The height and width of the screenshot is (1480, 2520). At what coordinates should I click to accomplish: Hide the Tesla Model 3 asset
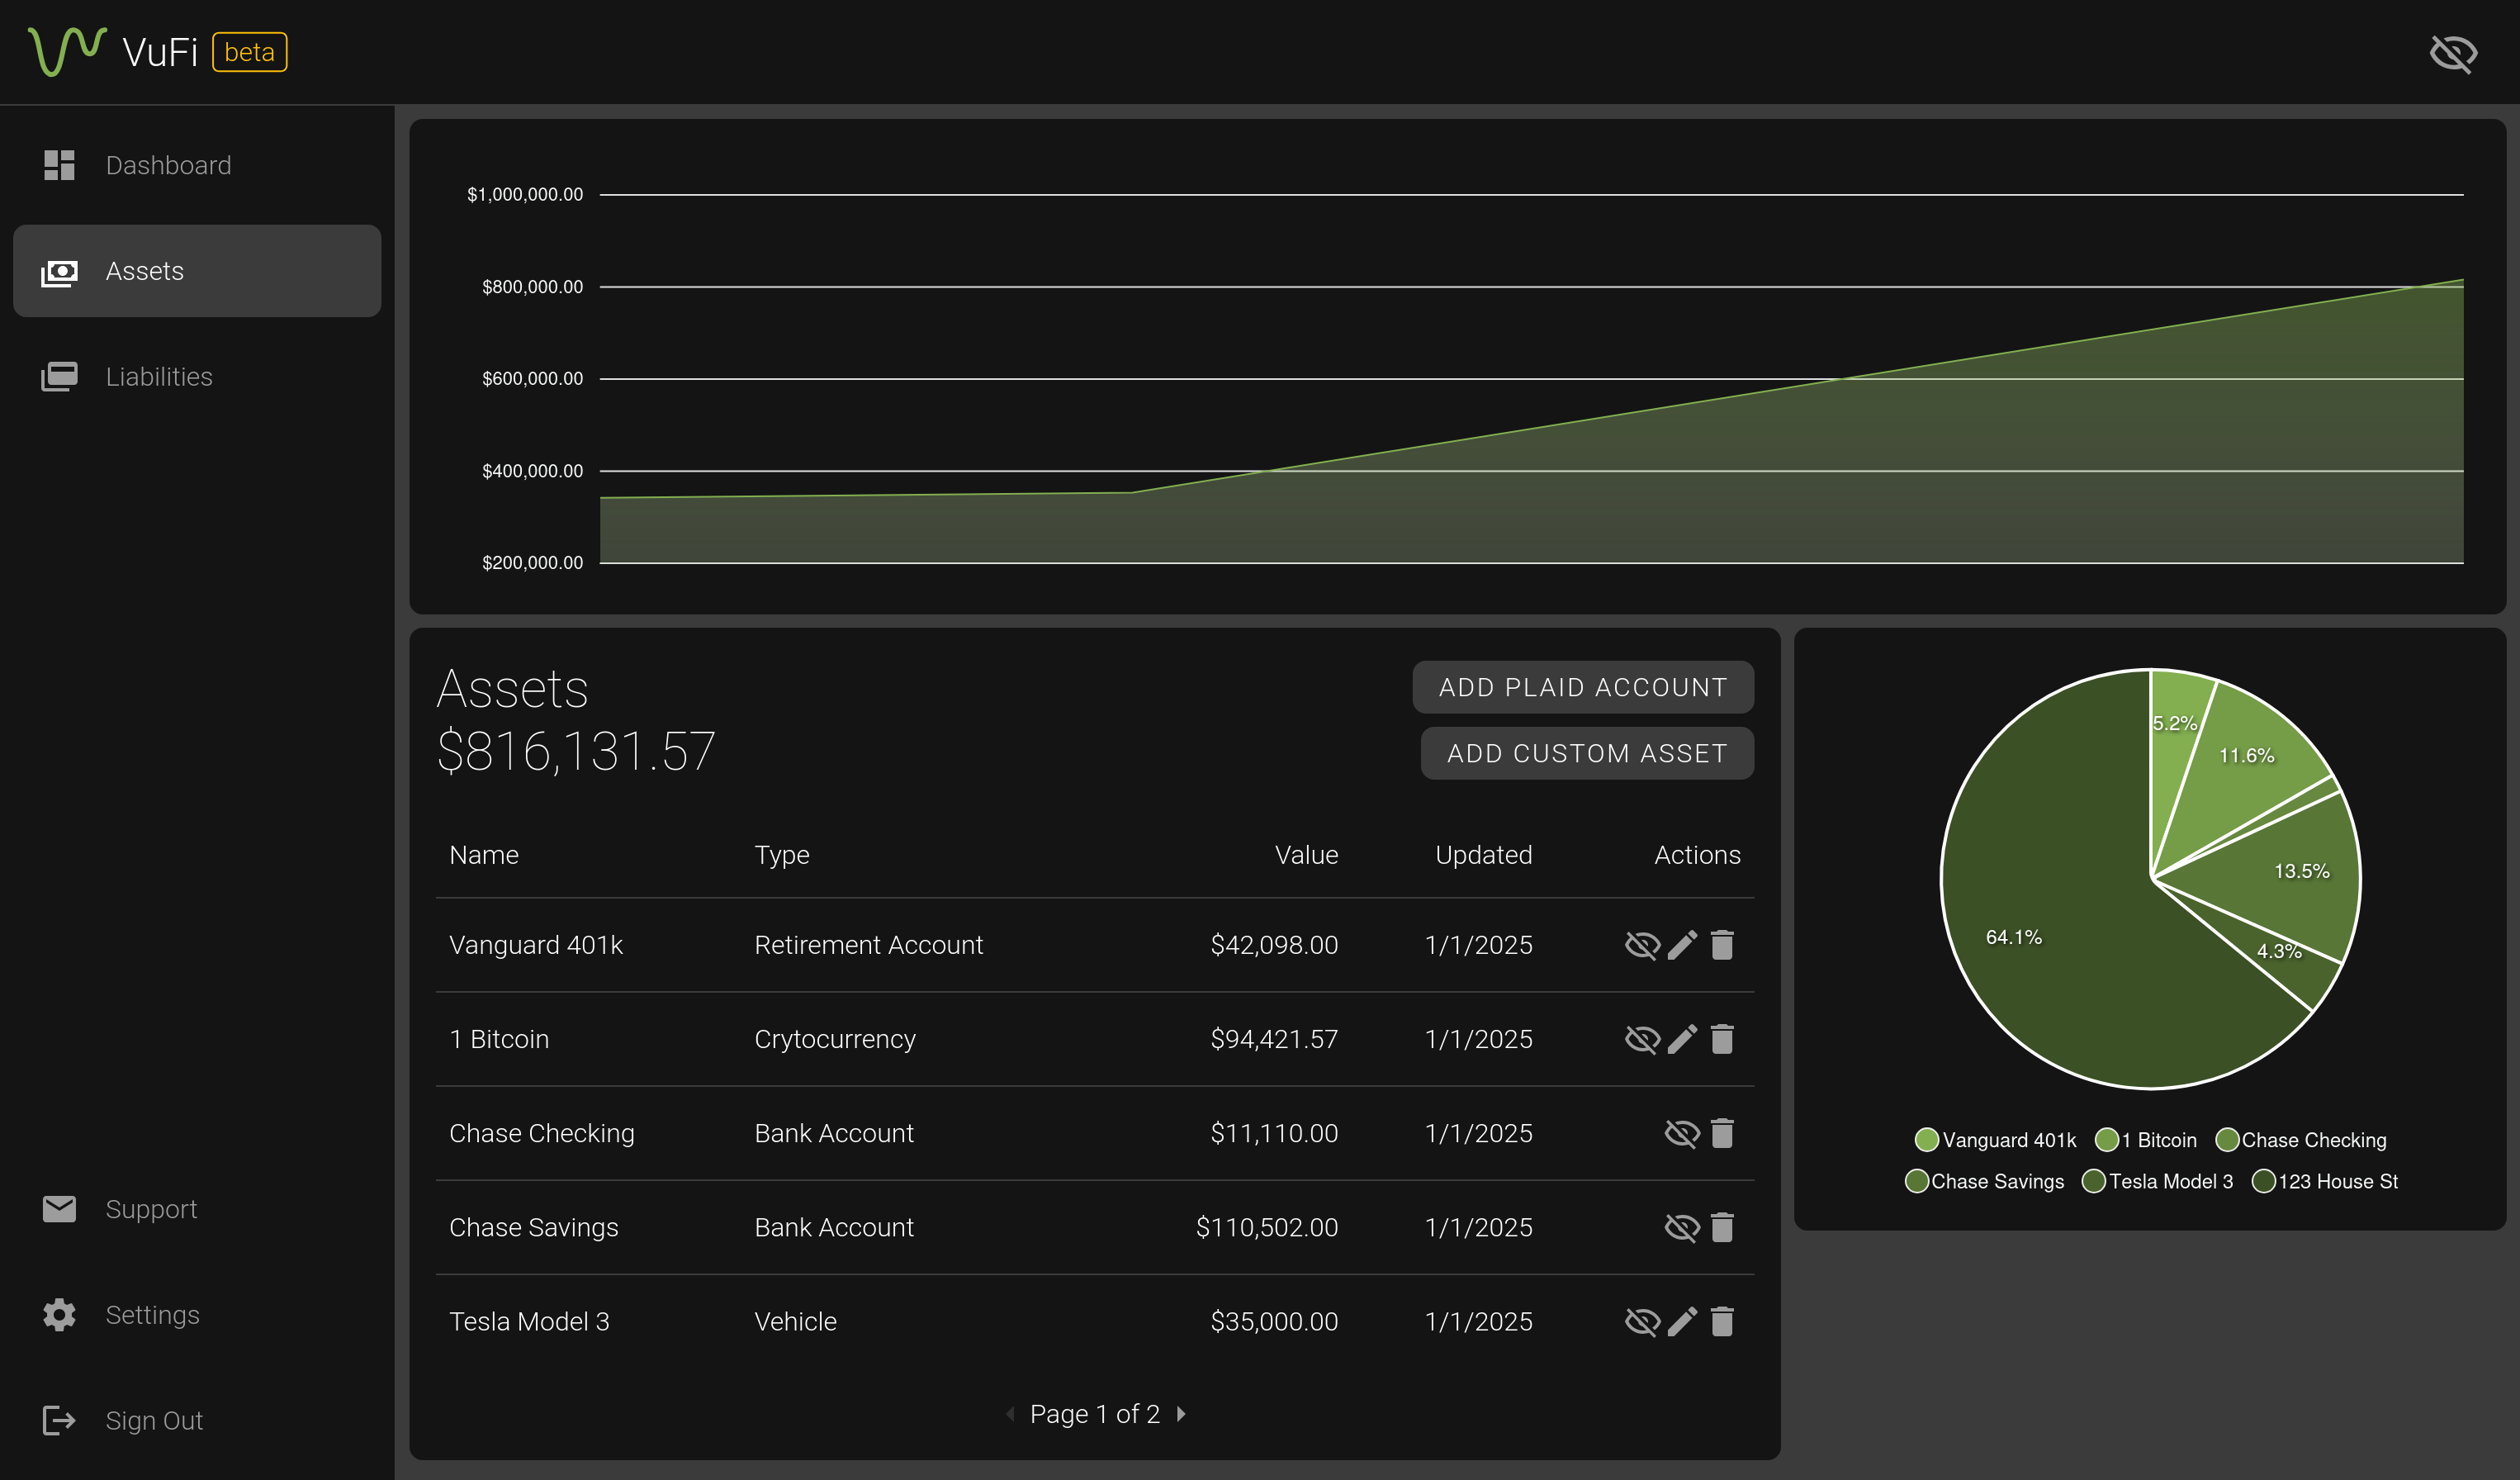coord(1642,1321)
